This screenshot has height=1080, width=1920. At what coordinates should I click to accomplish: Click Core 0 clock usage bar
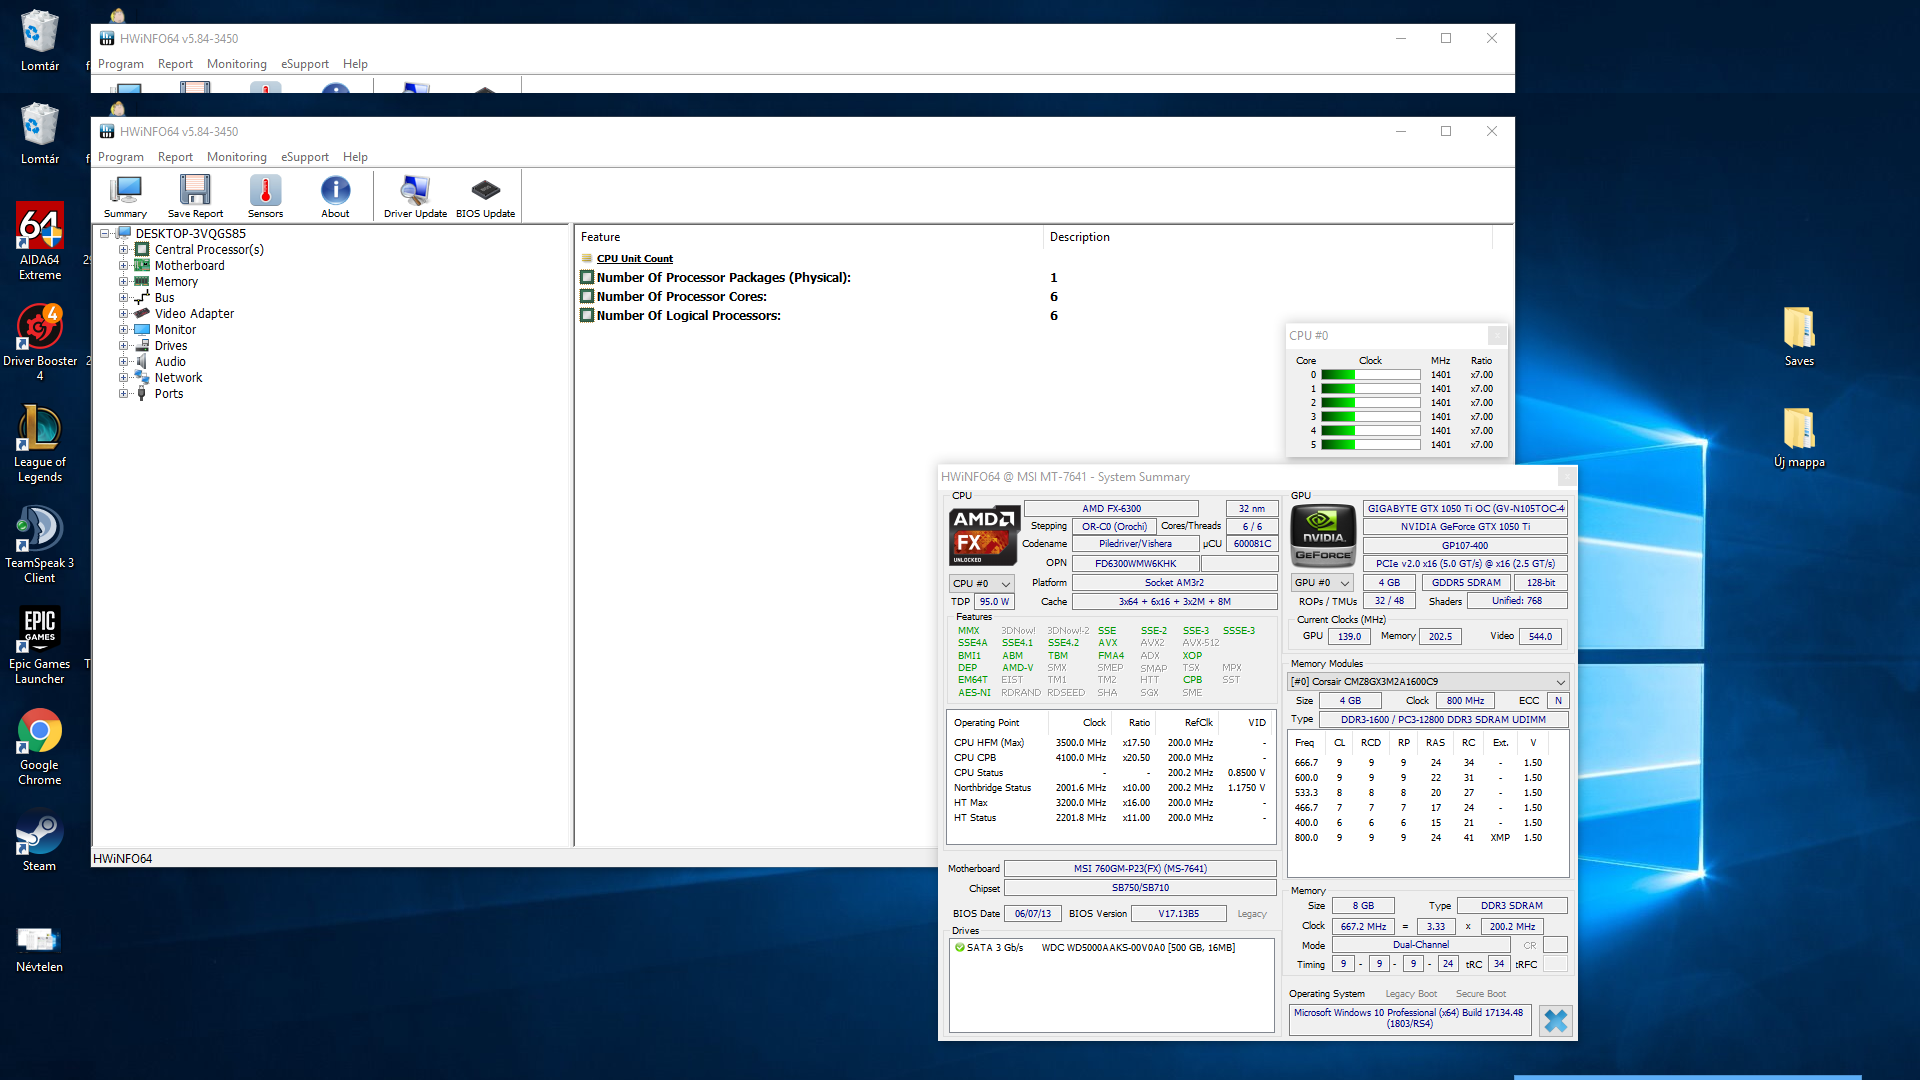[1370, 375]
